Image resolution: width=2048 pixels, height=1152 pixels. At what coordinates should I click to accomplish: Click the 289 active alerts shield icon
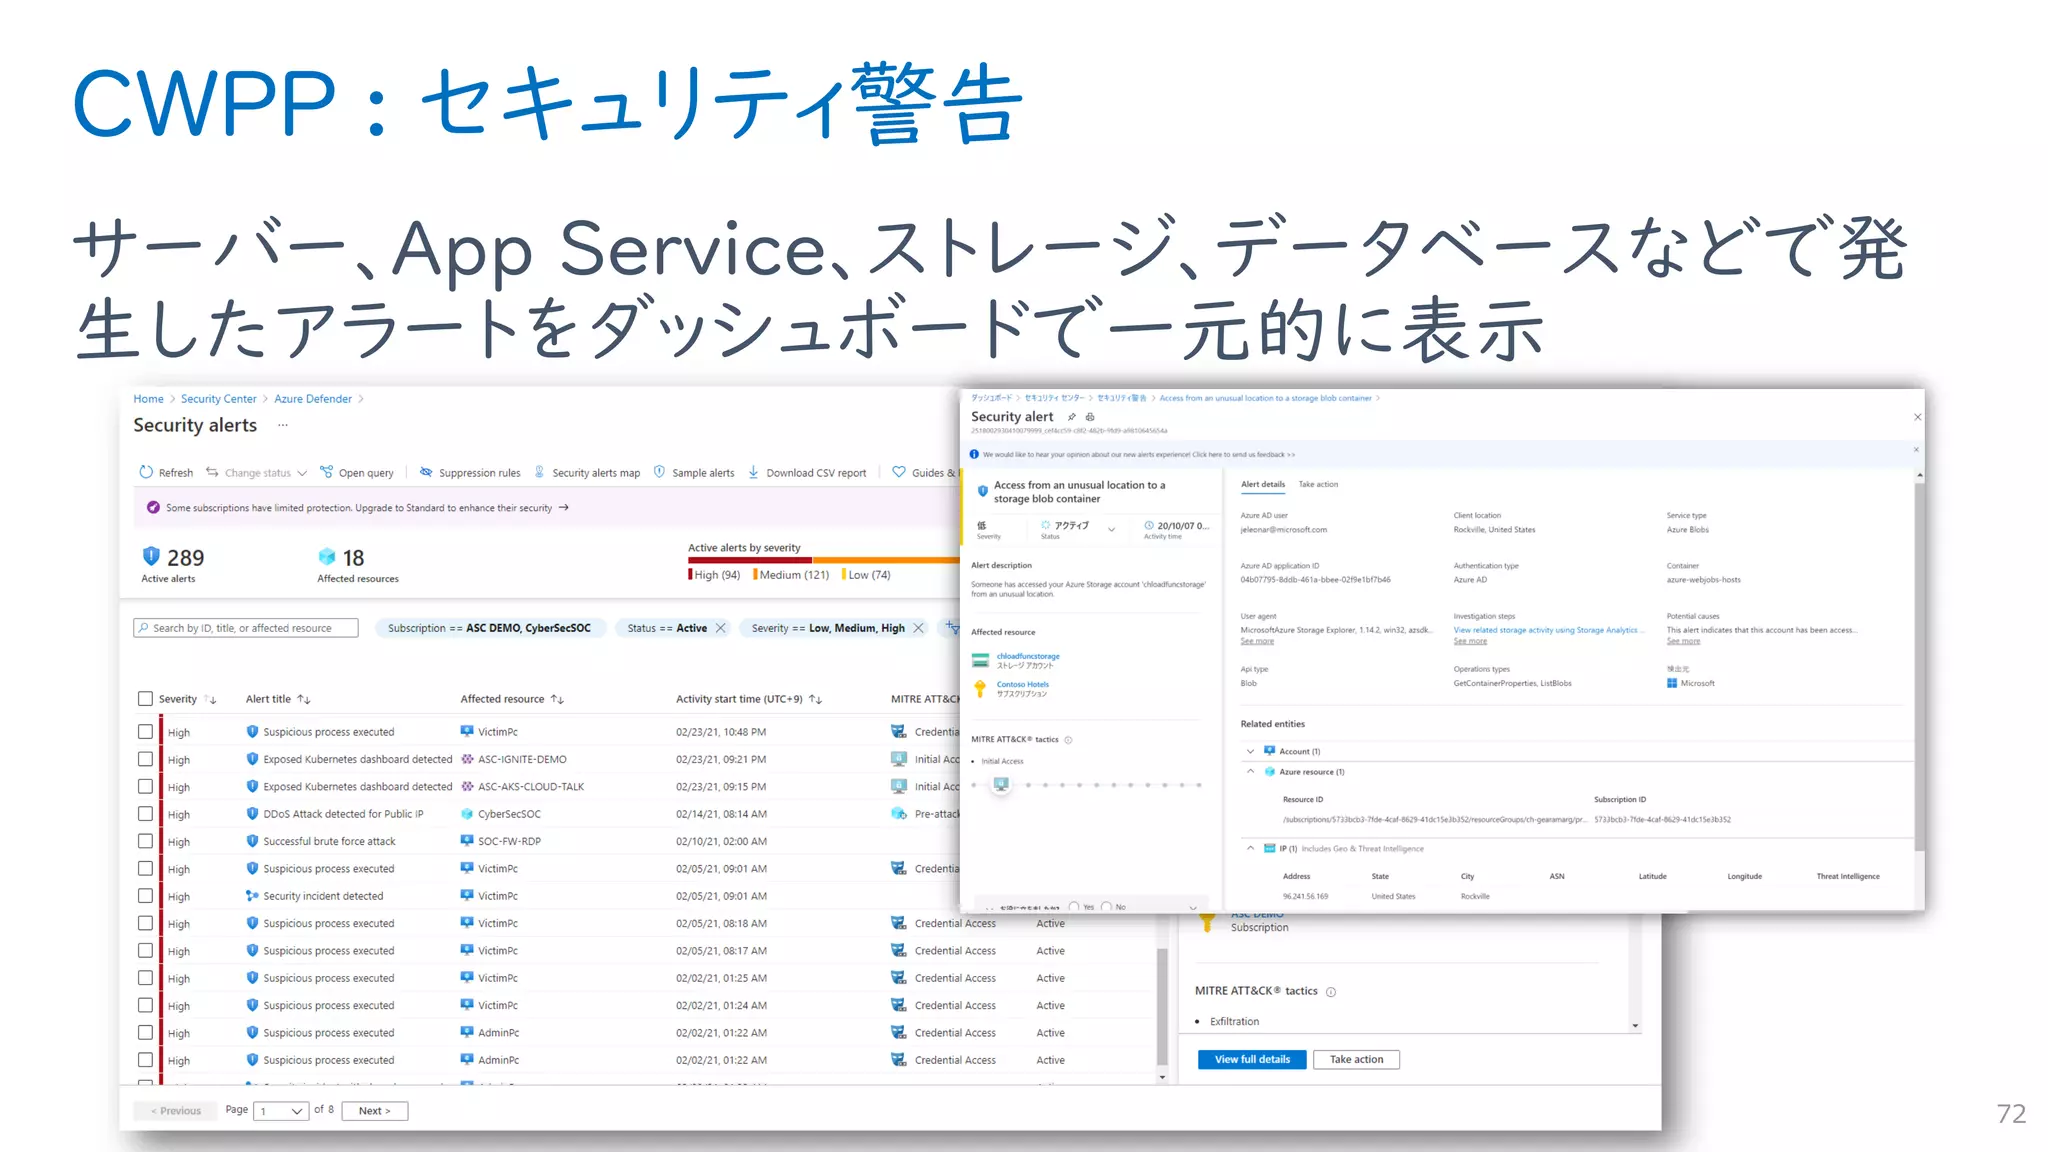click(151, 556)
